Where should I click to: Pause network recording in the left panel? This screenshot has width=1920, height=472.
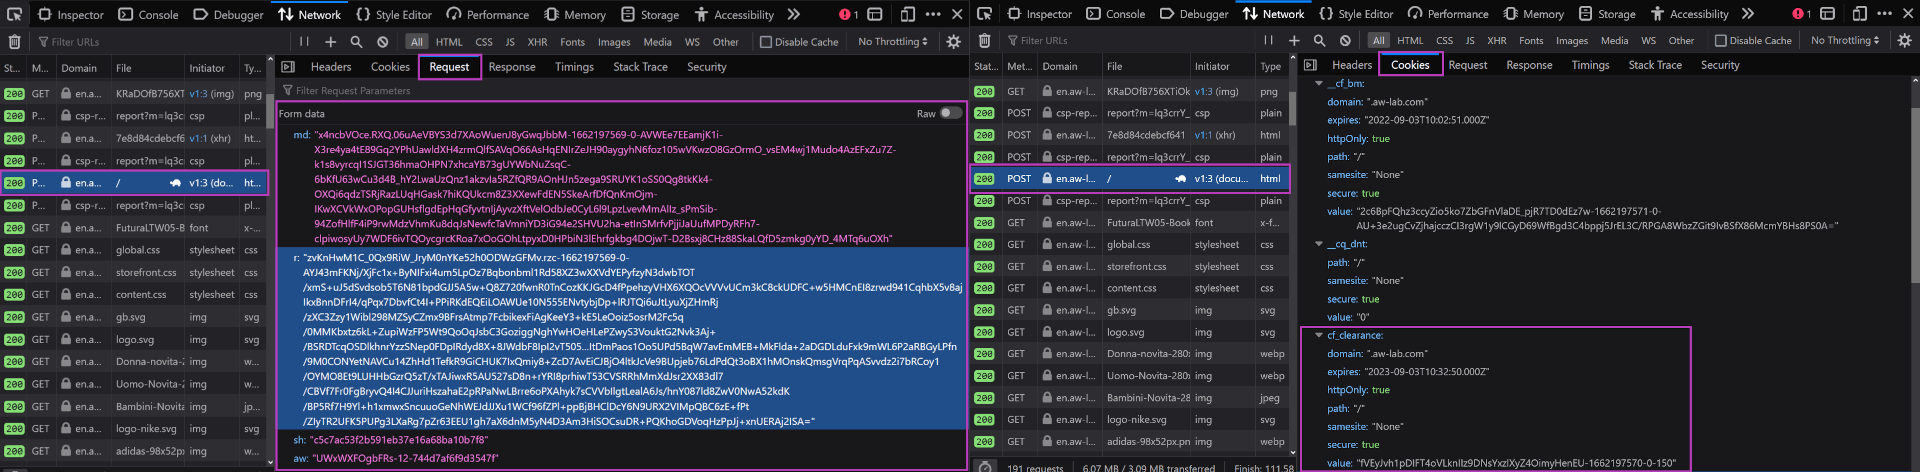tap(304, 42)
